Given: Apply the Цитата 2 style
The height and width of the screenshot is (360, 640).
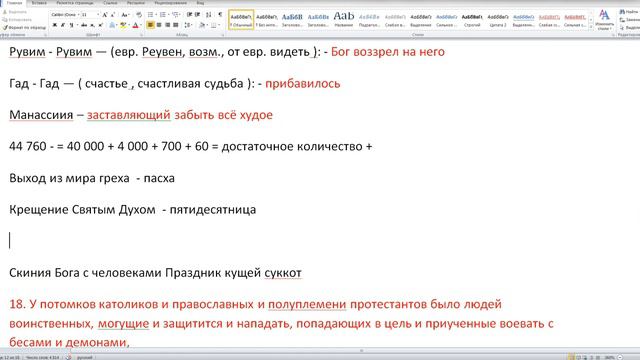Looking at the screenshot, I should 498,20.
